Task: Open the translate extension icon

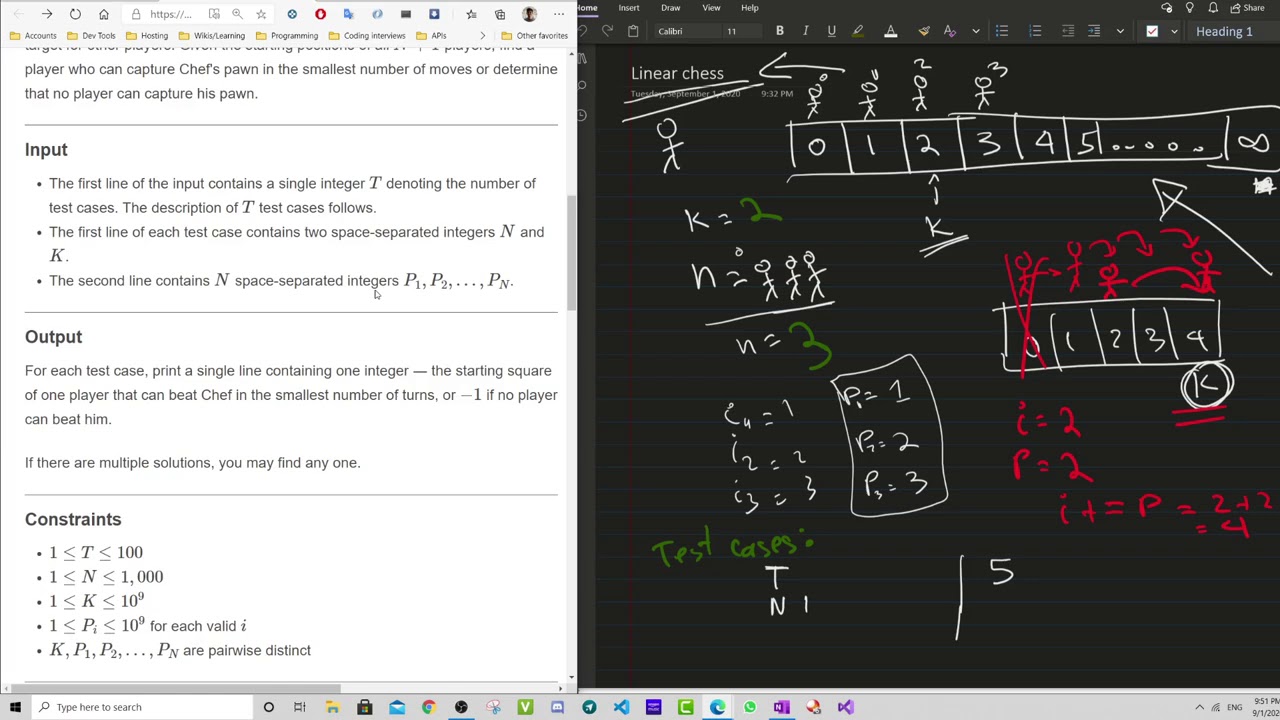Action: point(348,14)
